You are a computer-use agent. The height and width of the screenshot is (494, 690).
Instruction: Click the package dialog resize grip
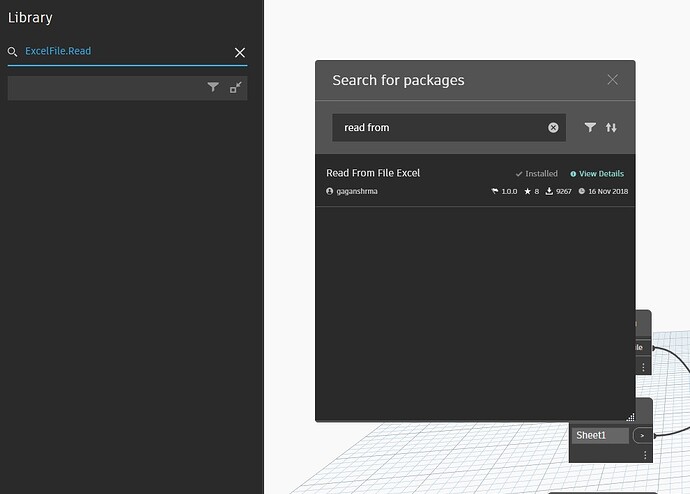pyautogui.click(x=630, y=417)
